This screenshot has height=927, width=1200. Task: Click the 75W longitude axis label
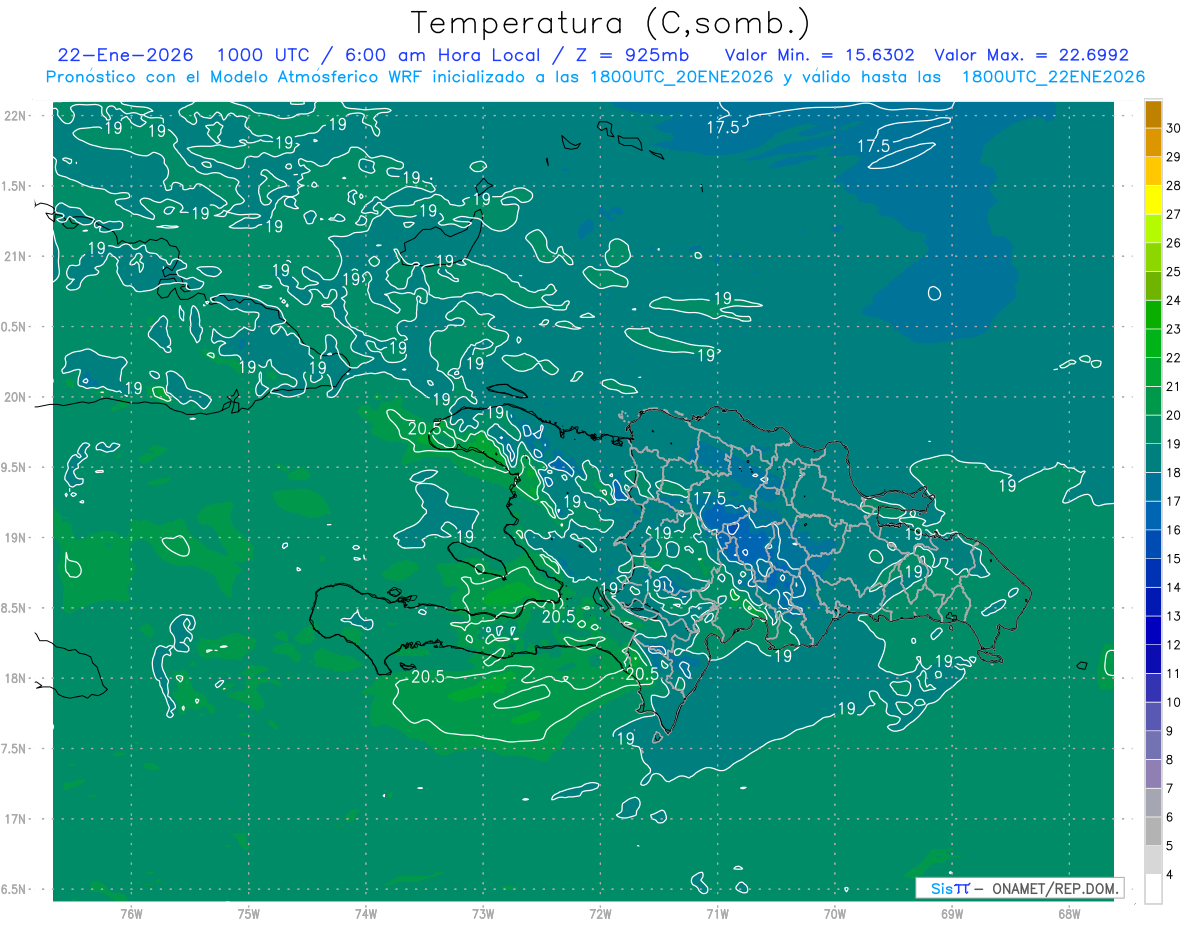coord(249,914)
